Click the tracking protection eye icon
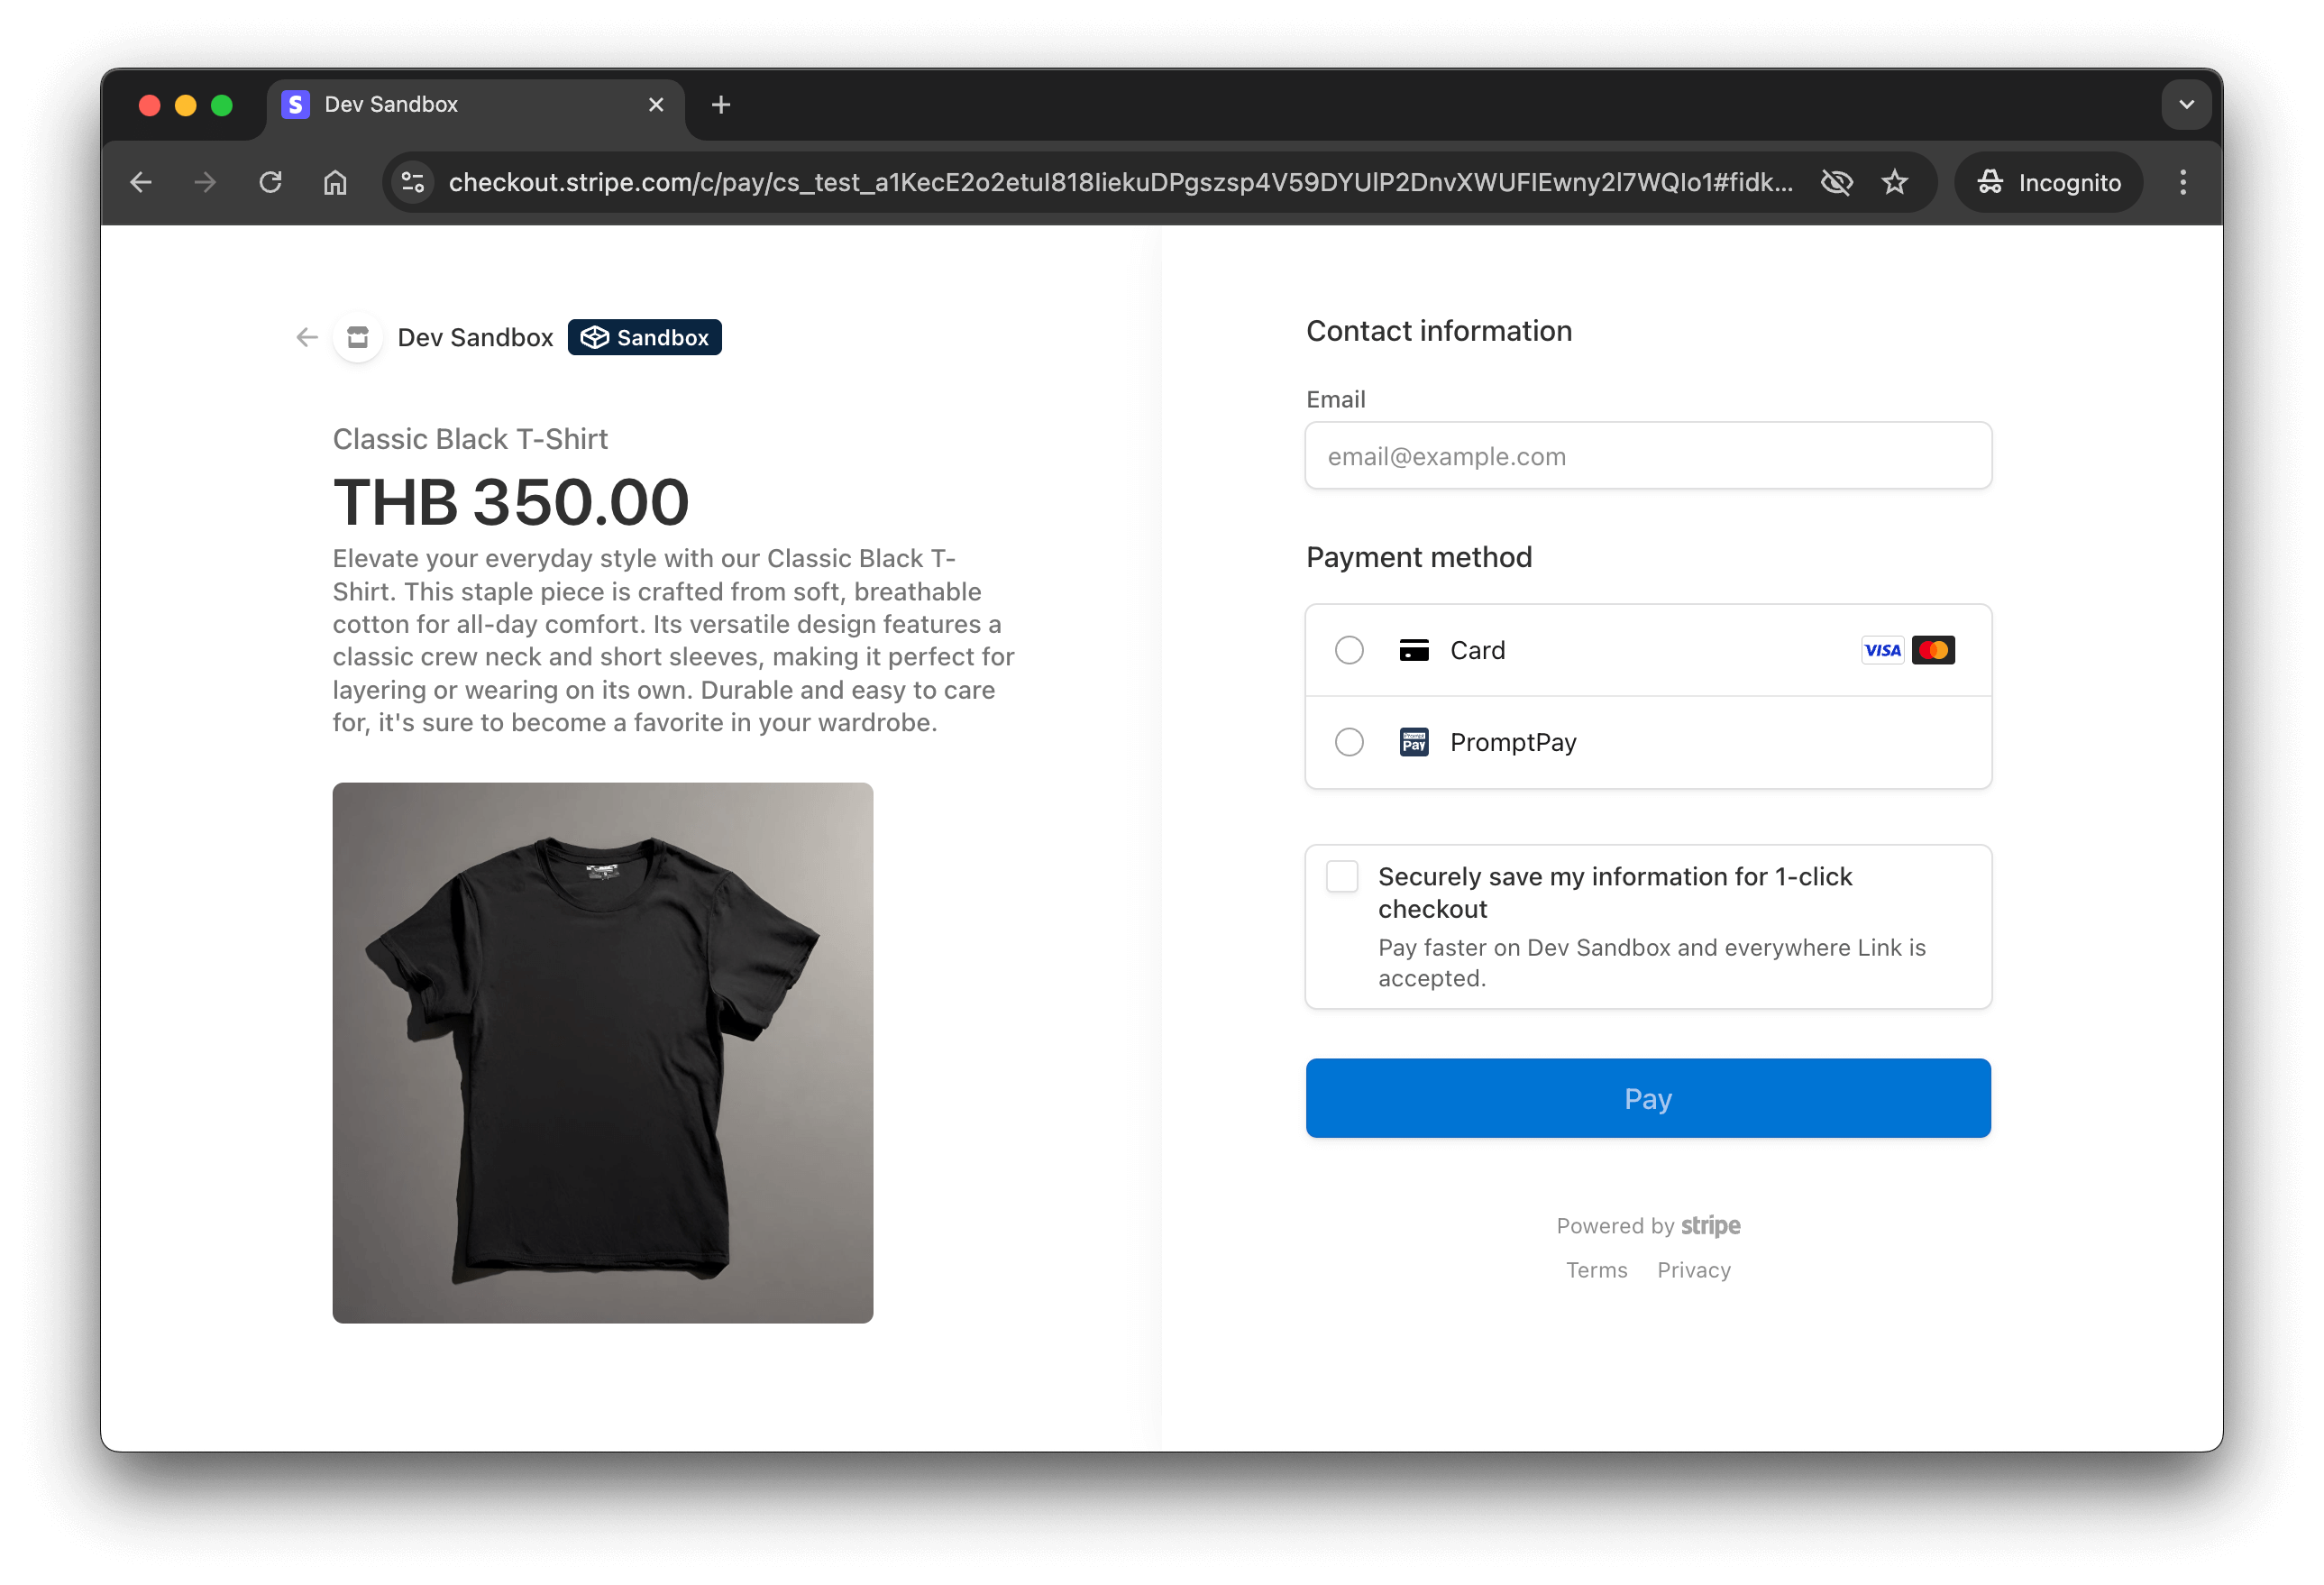 [x=1836, y=182]
